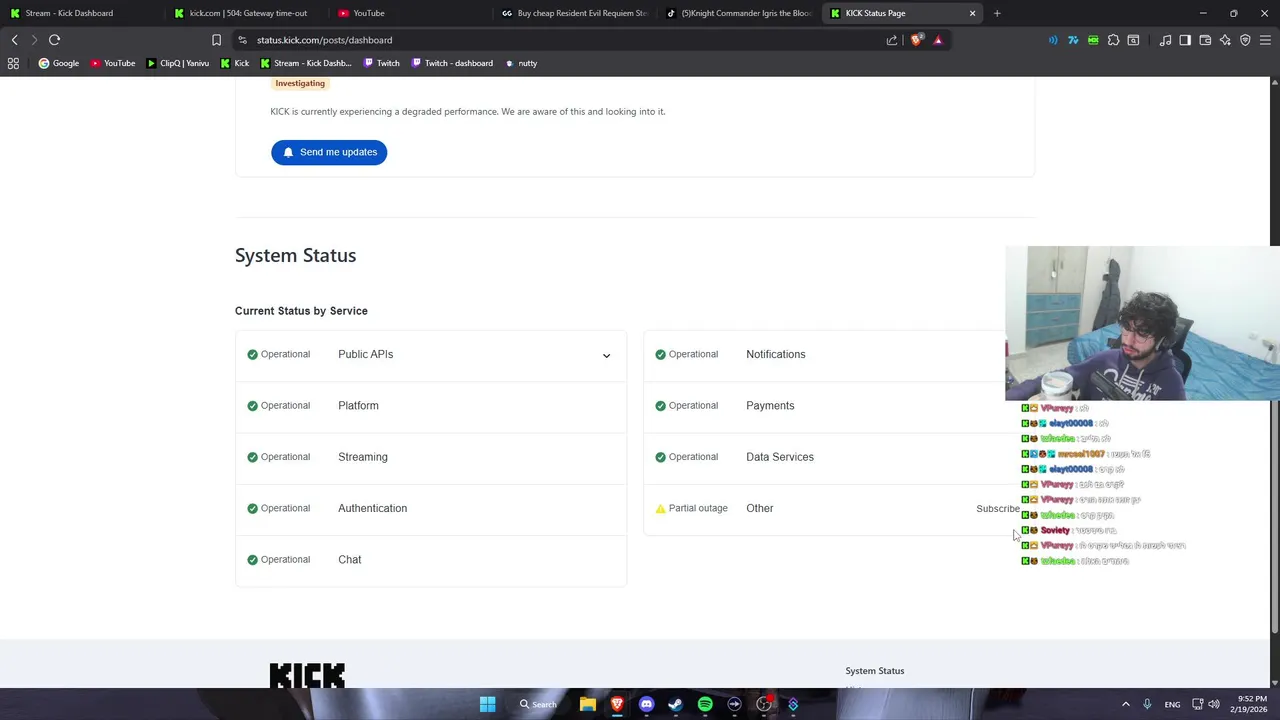
Task: Open a new tab with the plus button
Action: 997,13
